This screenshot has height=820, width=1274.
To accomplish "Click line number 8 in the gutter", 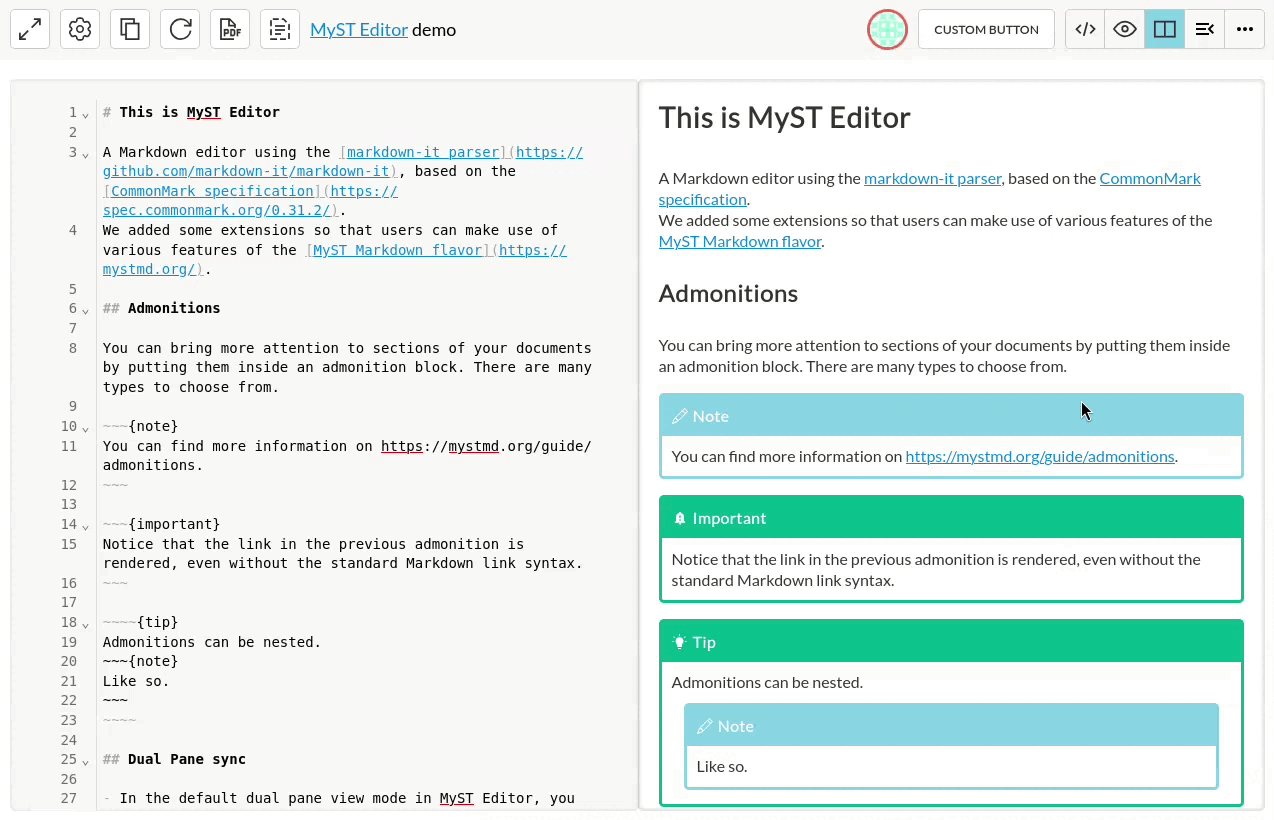I will pyautogui.click(x=73, y=348).
